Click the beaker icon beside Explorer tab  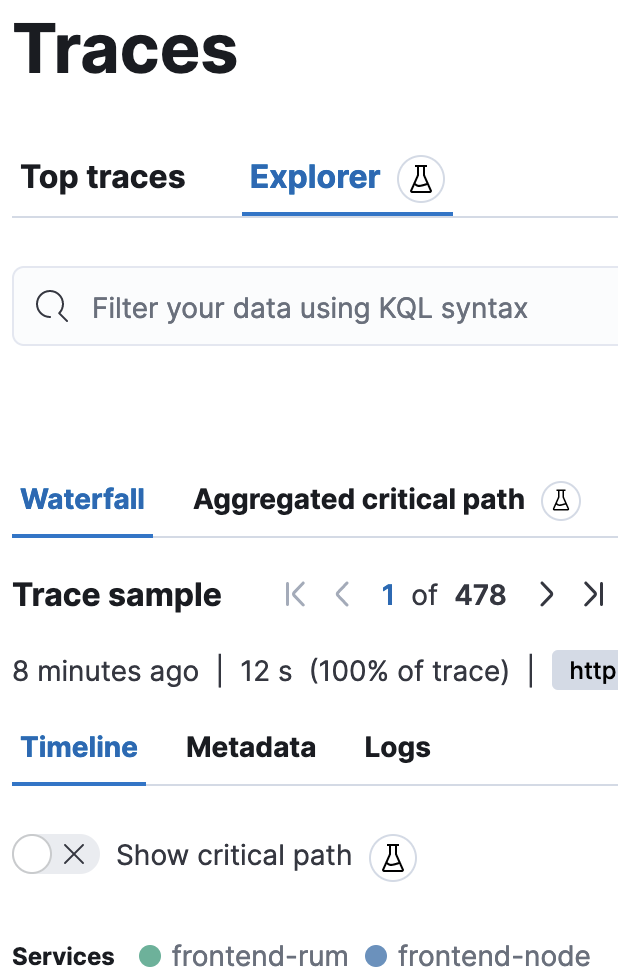pyautogui.click(x=420, y=178)
